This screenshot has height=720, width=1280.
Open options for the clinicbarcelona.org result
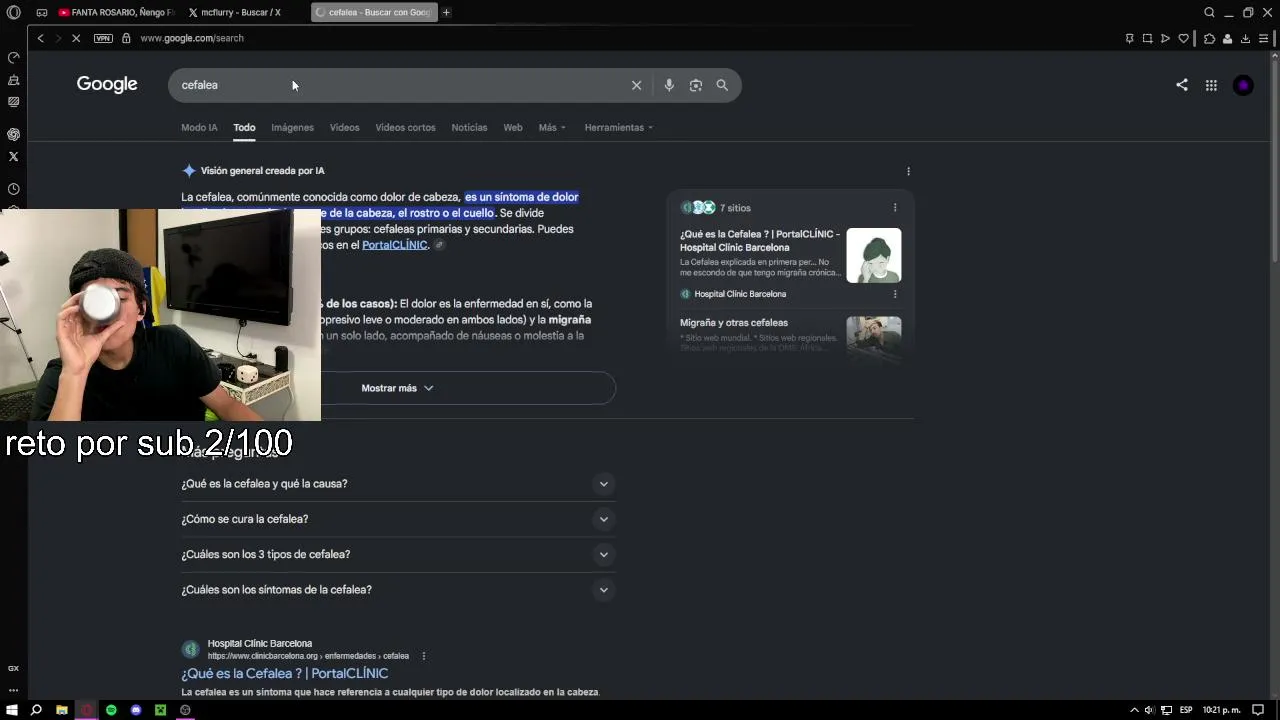pos(424,656)
